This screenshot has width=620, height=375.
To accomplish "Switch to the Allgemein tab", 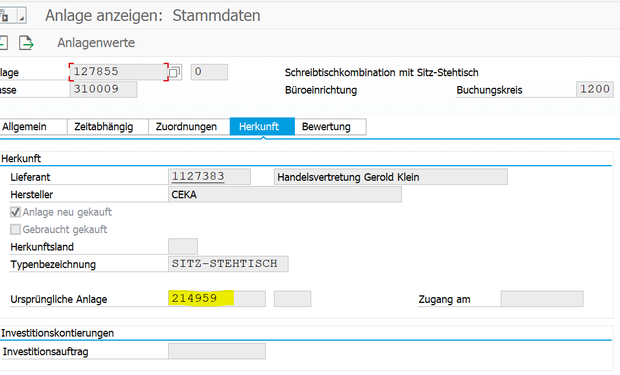I will pos(33,127).
